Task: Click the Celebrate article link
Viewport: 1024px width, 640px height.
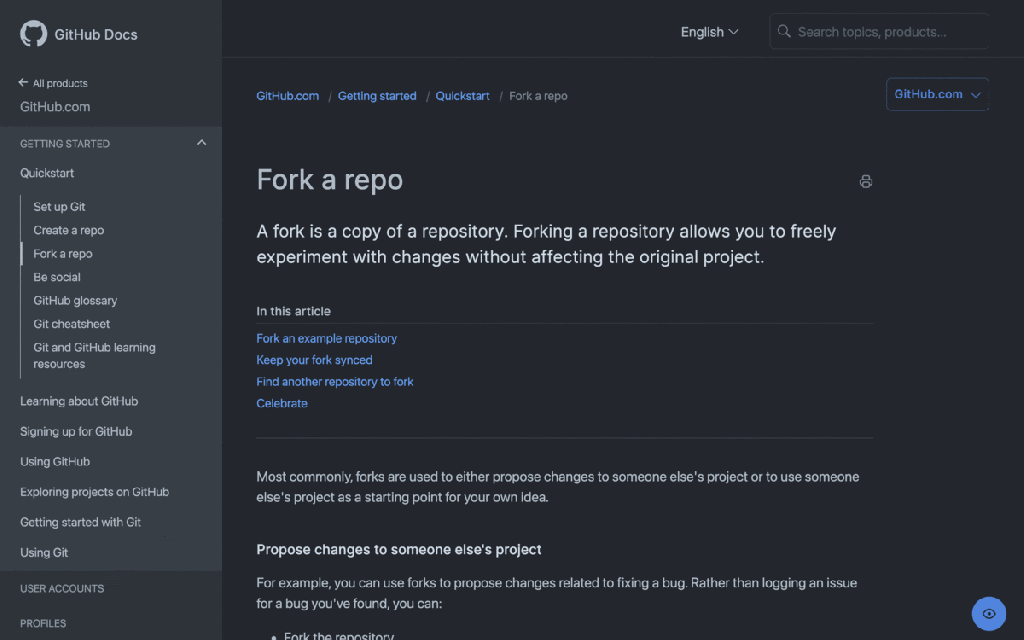Action: pos(282,403)
